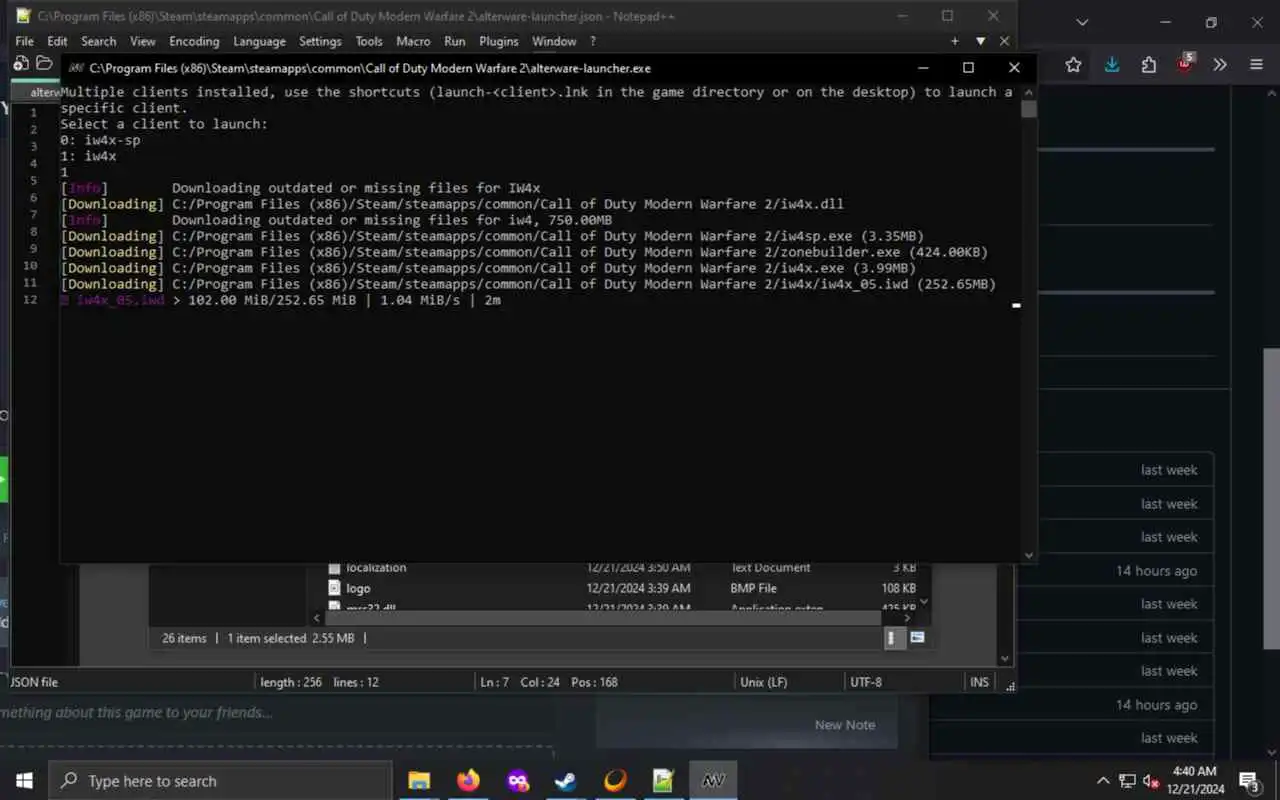This screenshot has width=1280, height=800.
Task: Open the Macro menu in Notepad++
Action: 413,41
